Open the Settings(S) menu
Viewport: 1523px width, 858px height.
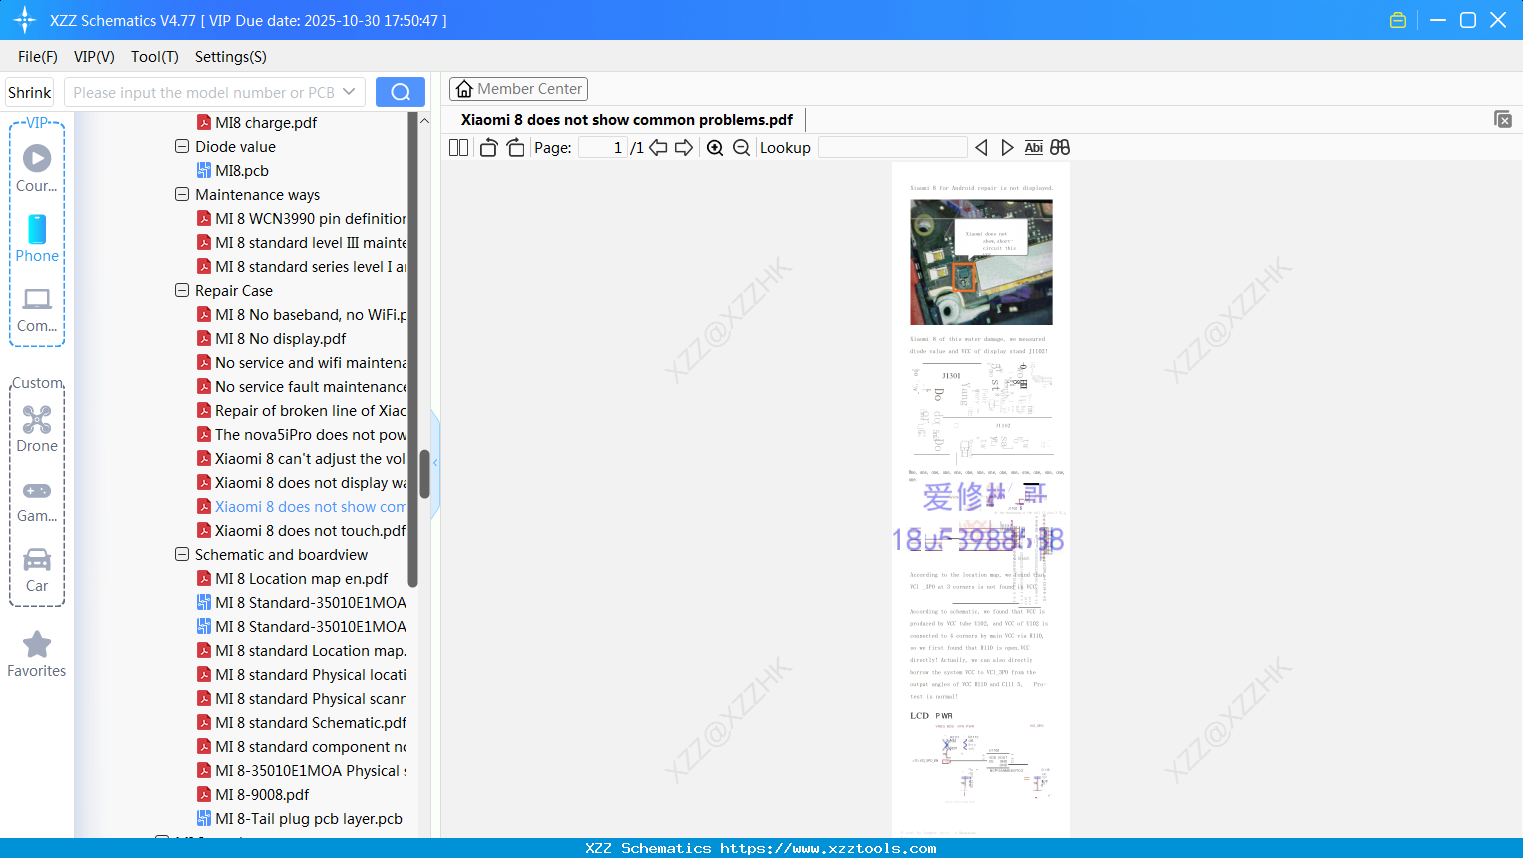231,57
